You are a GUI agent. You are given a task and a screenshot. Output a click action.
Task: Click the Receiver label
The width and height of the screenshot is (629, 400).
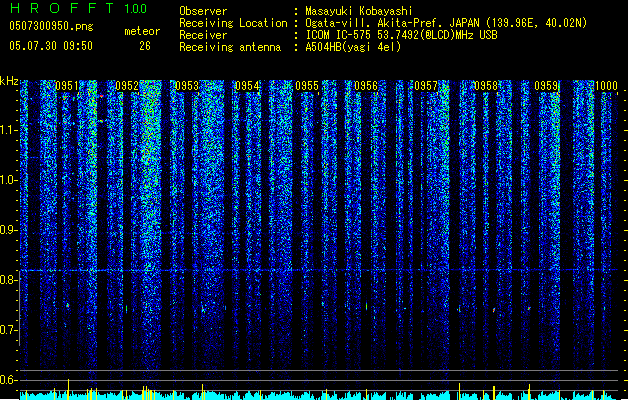point(203,35)
